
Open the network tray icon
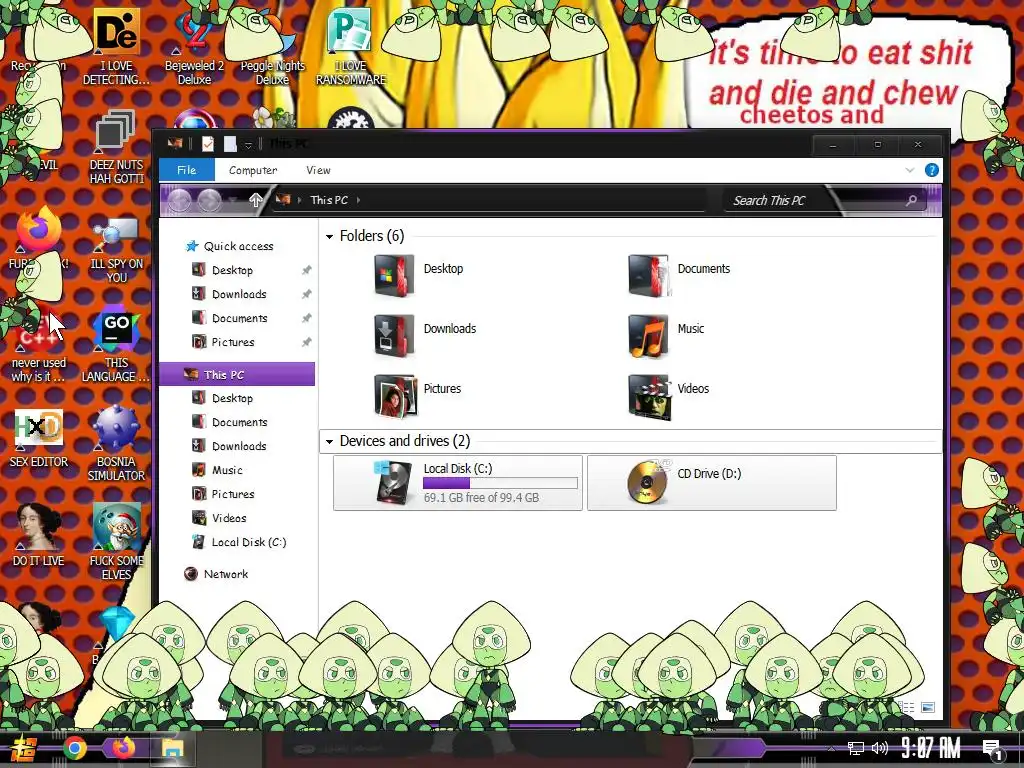(855, 748)
